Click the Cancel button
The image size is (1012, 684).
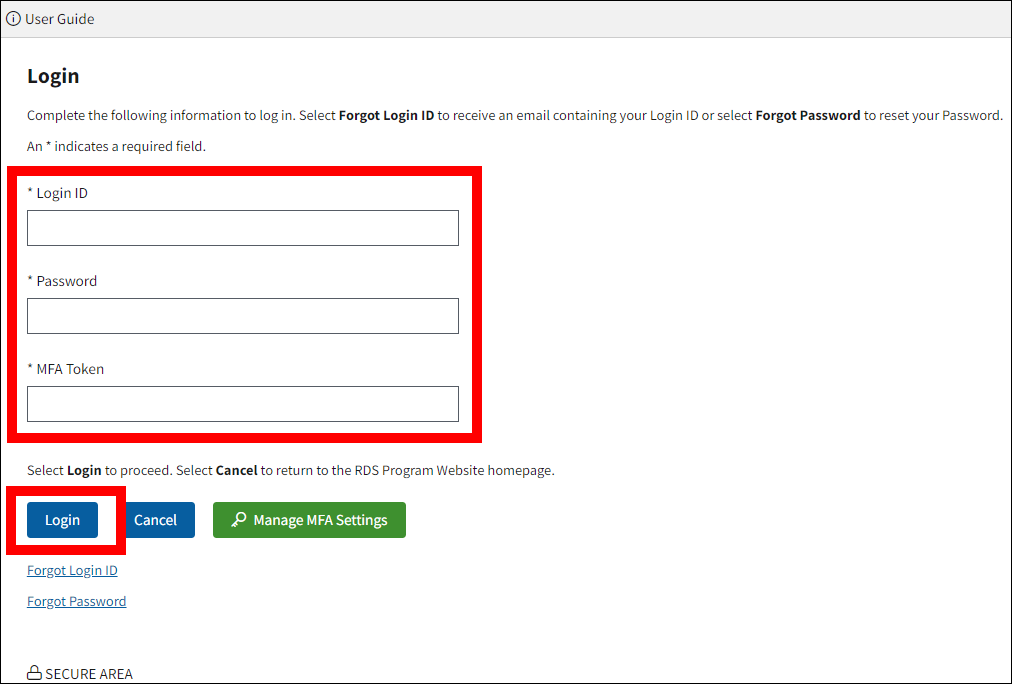155,520
